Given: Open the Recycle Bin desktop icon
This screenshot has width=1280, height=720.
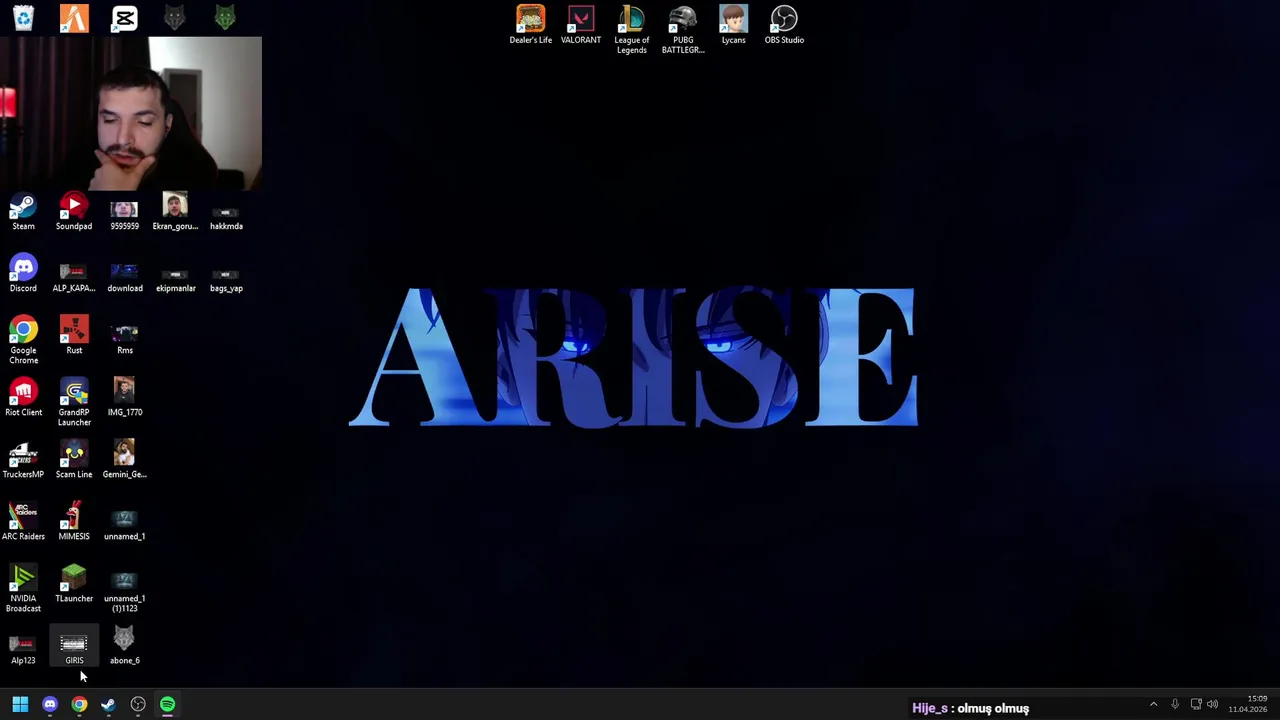Looking at the screenshot, I should [x=23, y=17].
